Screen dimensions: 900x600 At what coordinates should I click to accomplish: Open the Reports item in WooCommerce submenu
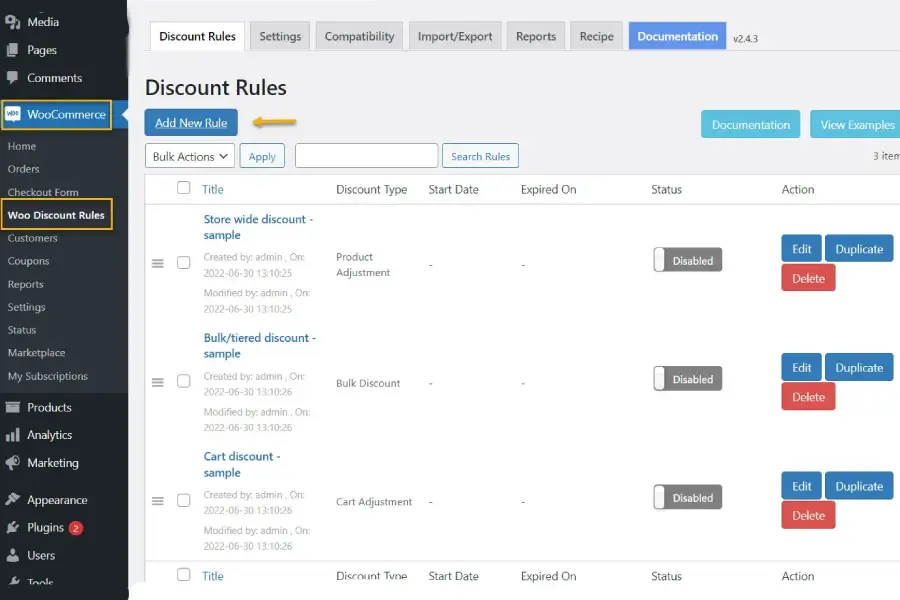25,284
